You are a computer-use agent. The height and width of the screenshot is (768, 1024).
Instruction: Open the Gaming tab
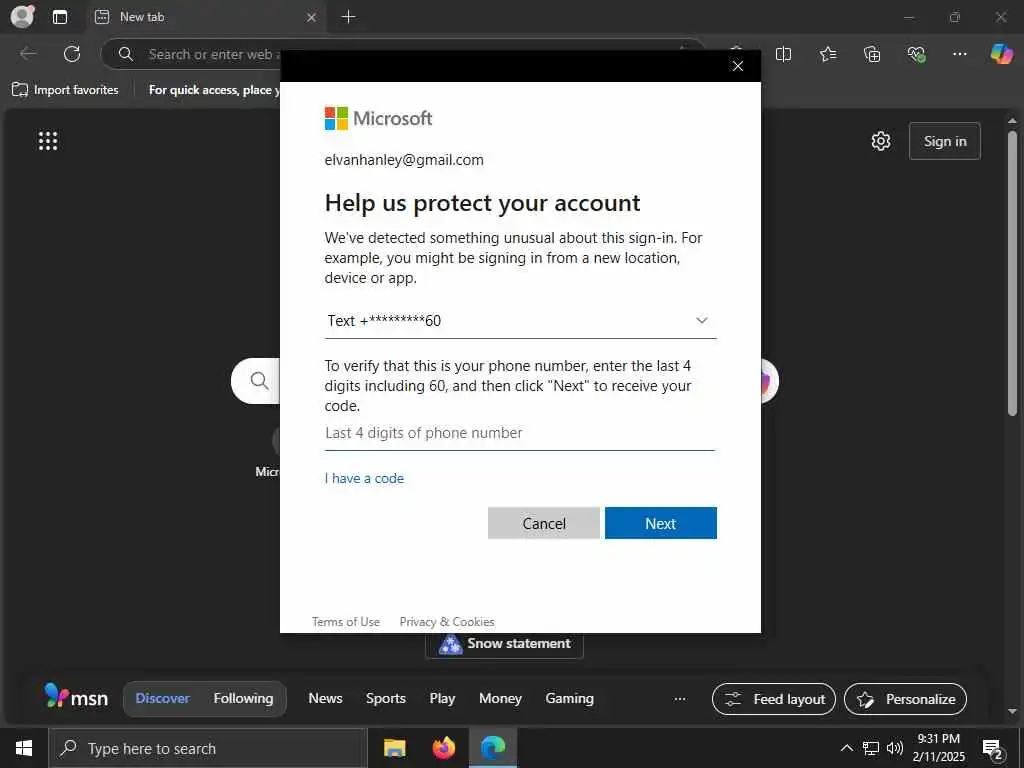tap(569, 698)
